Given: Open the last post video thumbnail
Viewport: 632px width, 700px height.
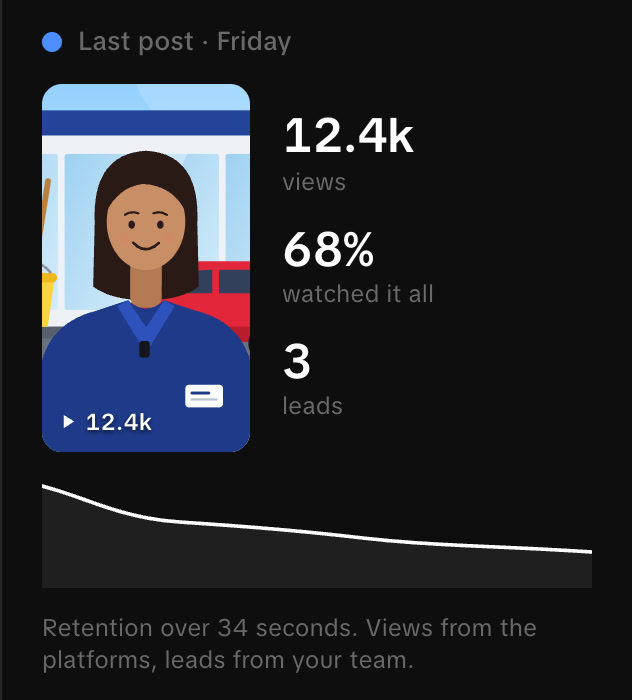Looking at the screenshot, I should (146, 268).
